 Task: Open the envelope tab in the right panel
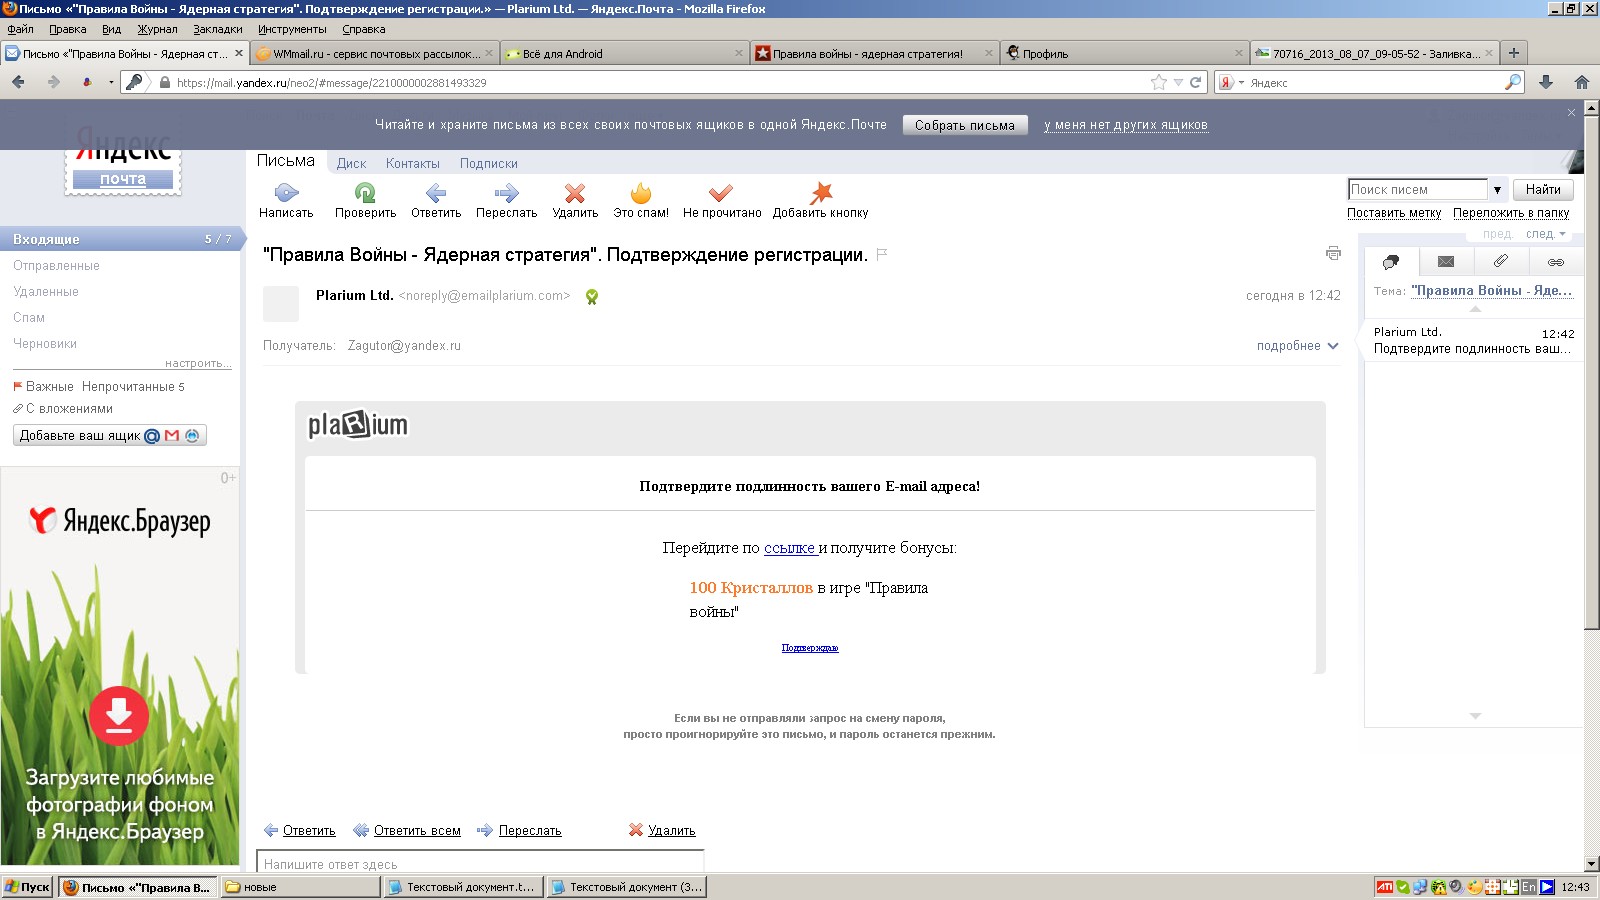1446,261
